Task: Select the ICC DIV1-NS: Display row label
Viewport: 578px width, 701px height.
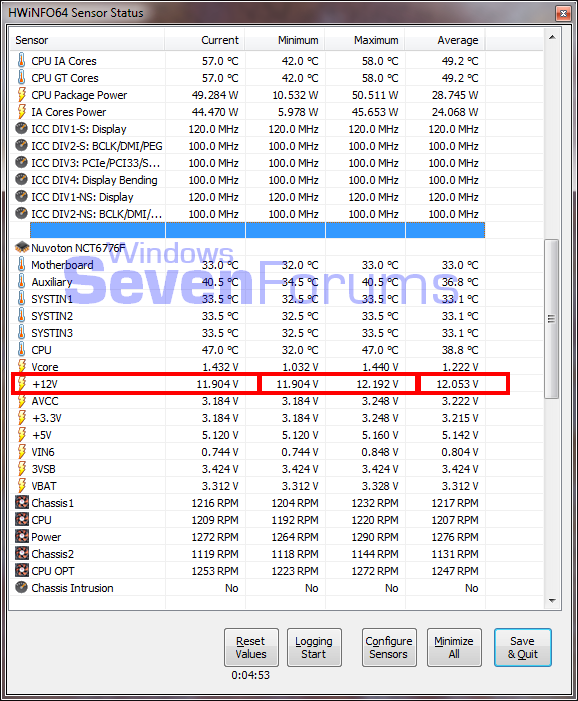Action: pos(82,197)
